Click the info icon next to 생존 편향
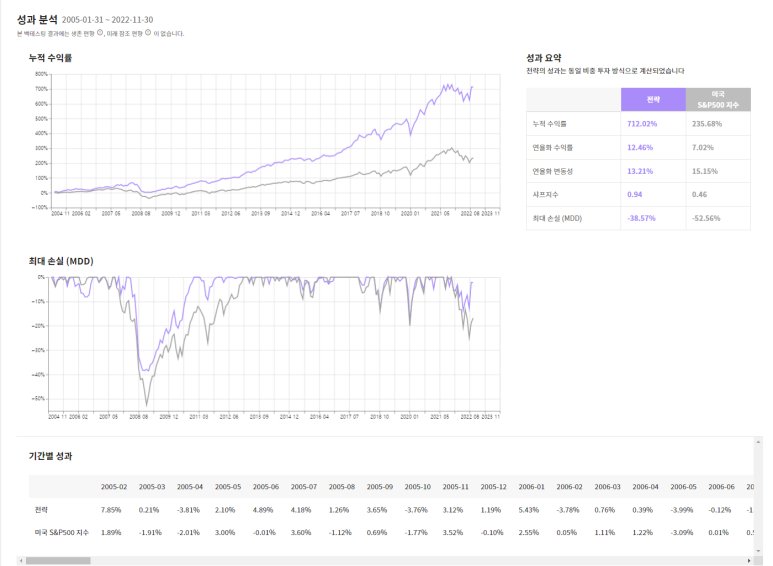 [100, 33]
